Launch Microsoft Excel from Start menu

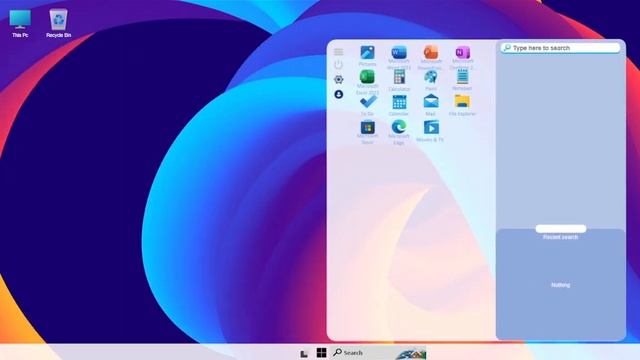(367, 82)
